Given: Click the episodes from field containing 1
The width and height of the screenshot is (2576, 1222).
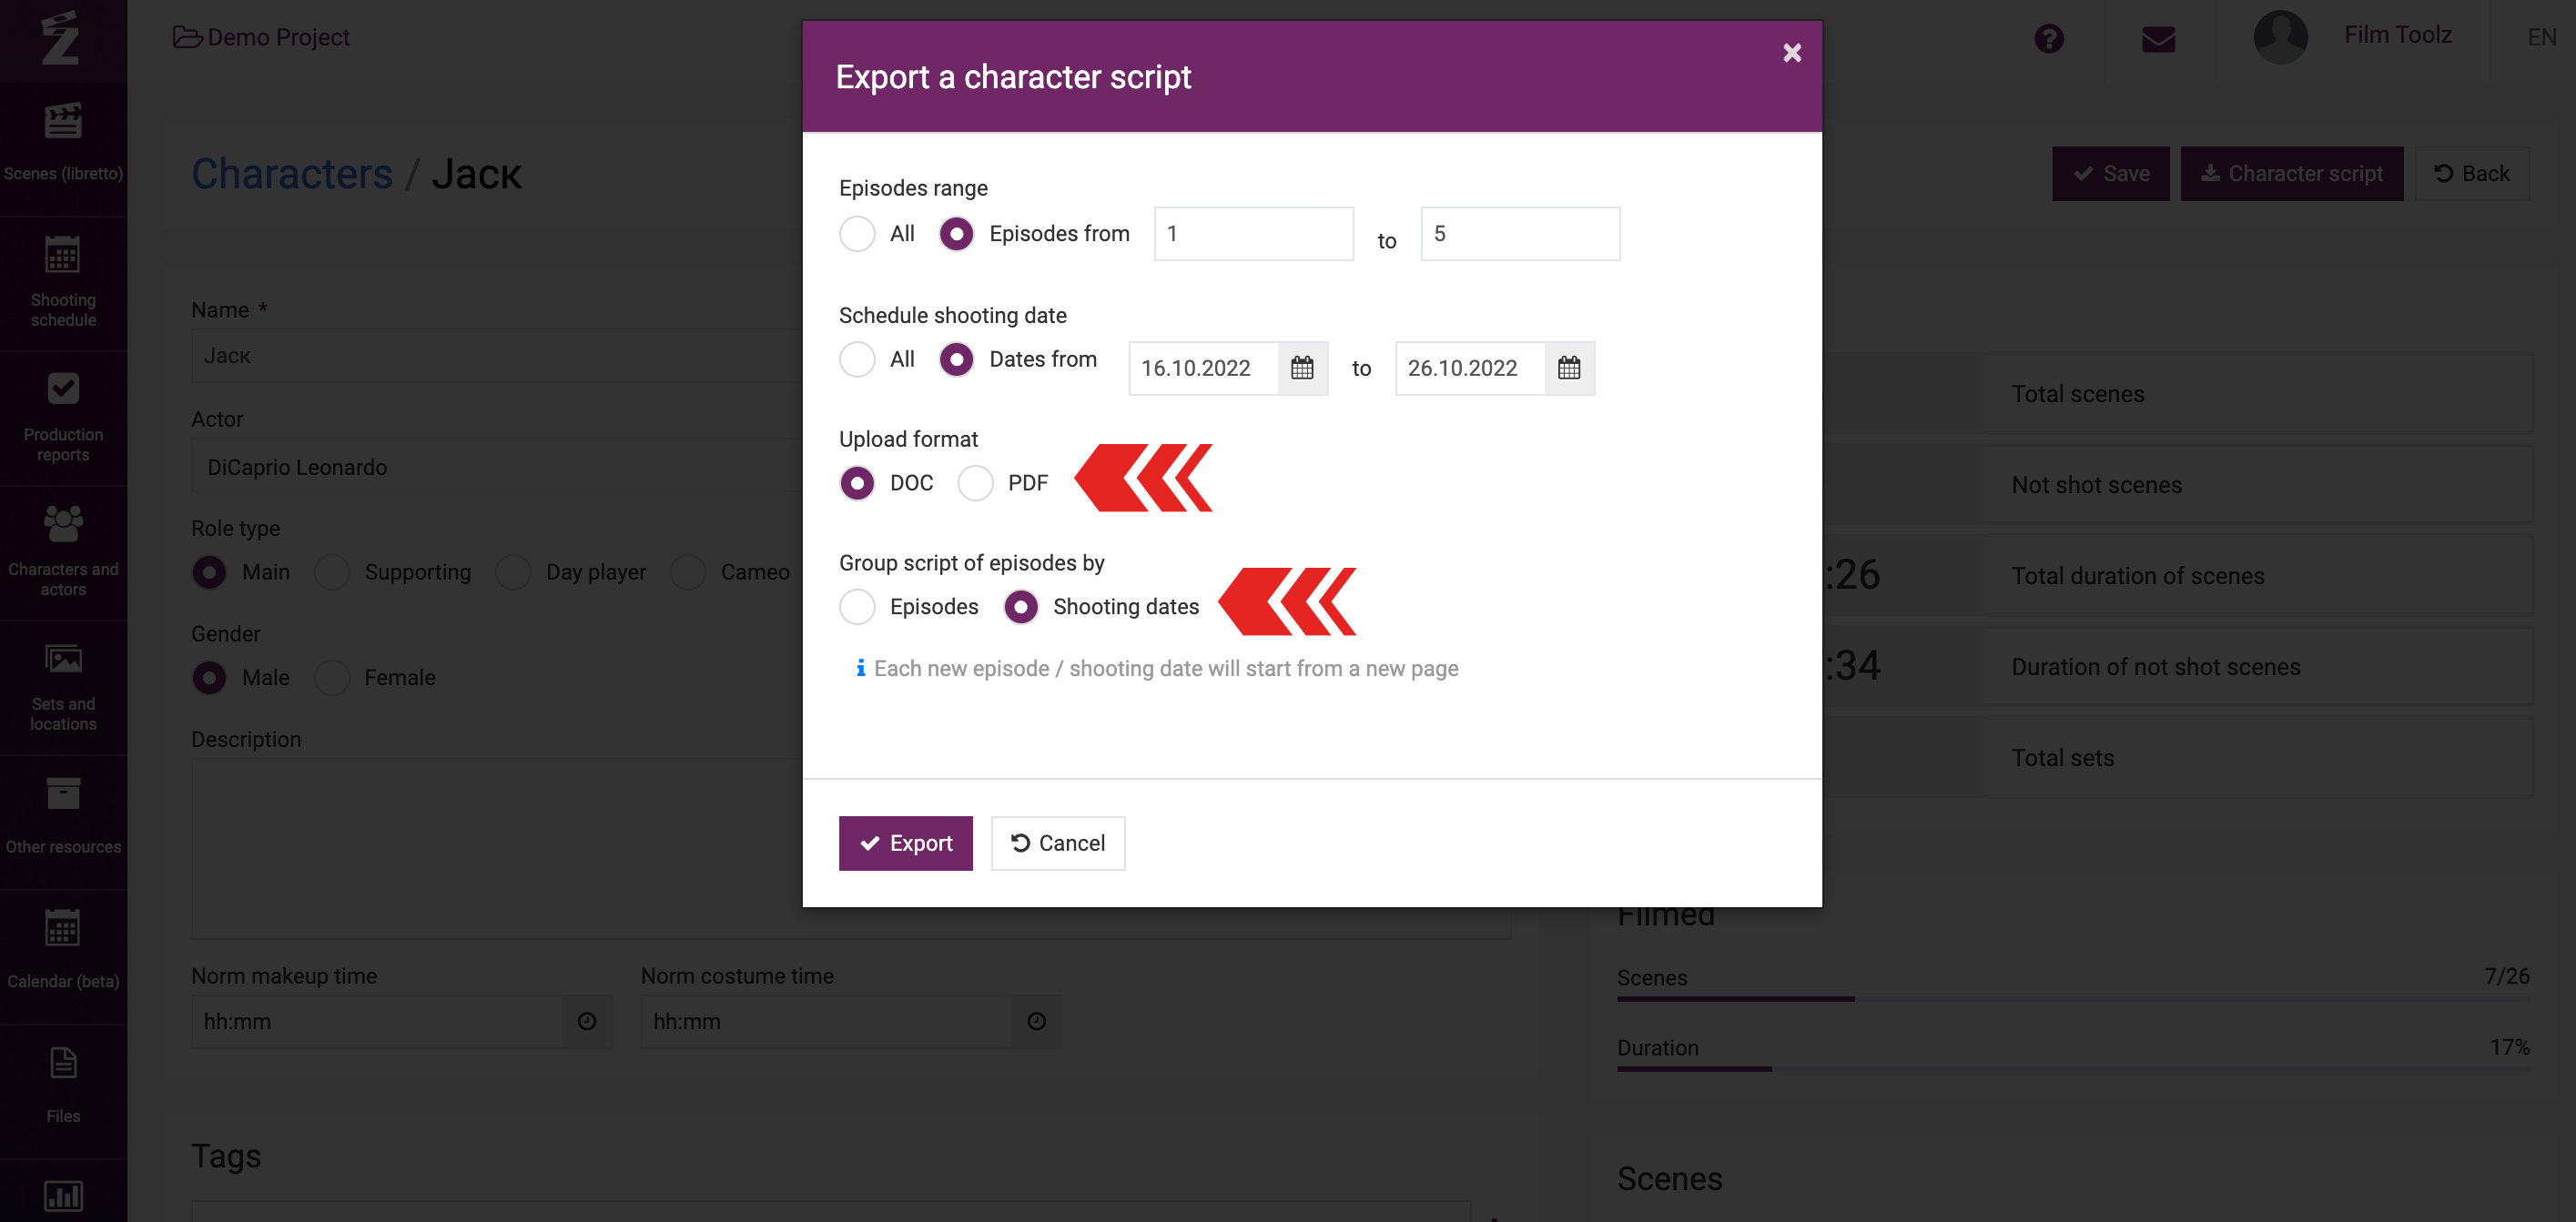Looking at the screenshot, I should click(x=1253, y=234).
